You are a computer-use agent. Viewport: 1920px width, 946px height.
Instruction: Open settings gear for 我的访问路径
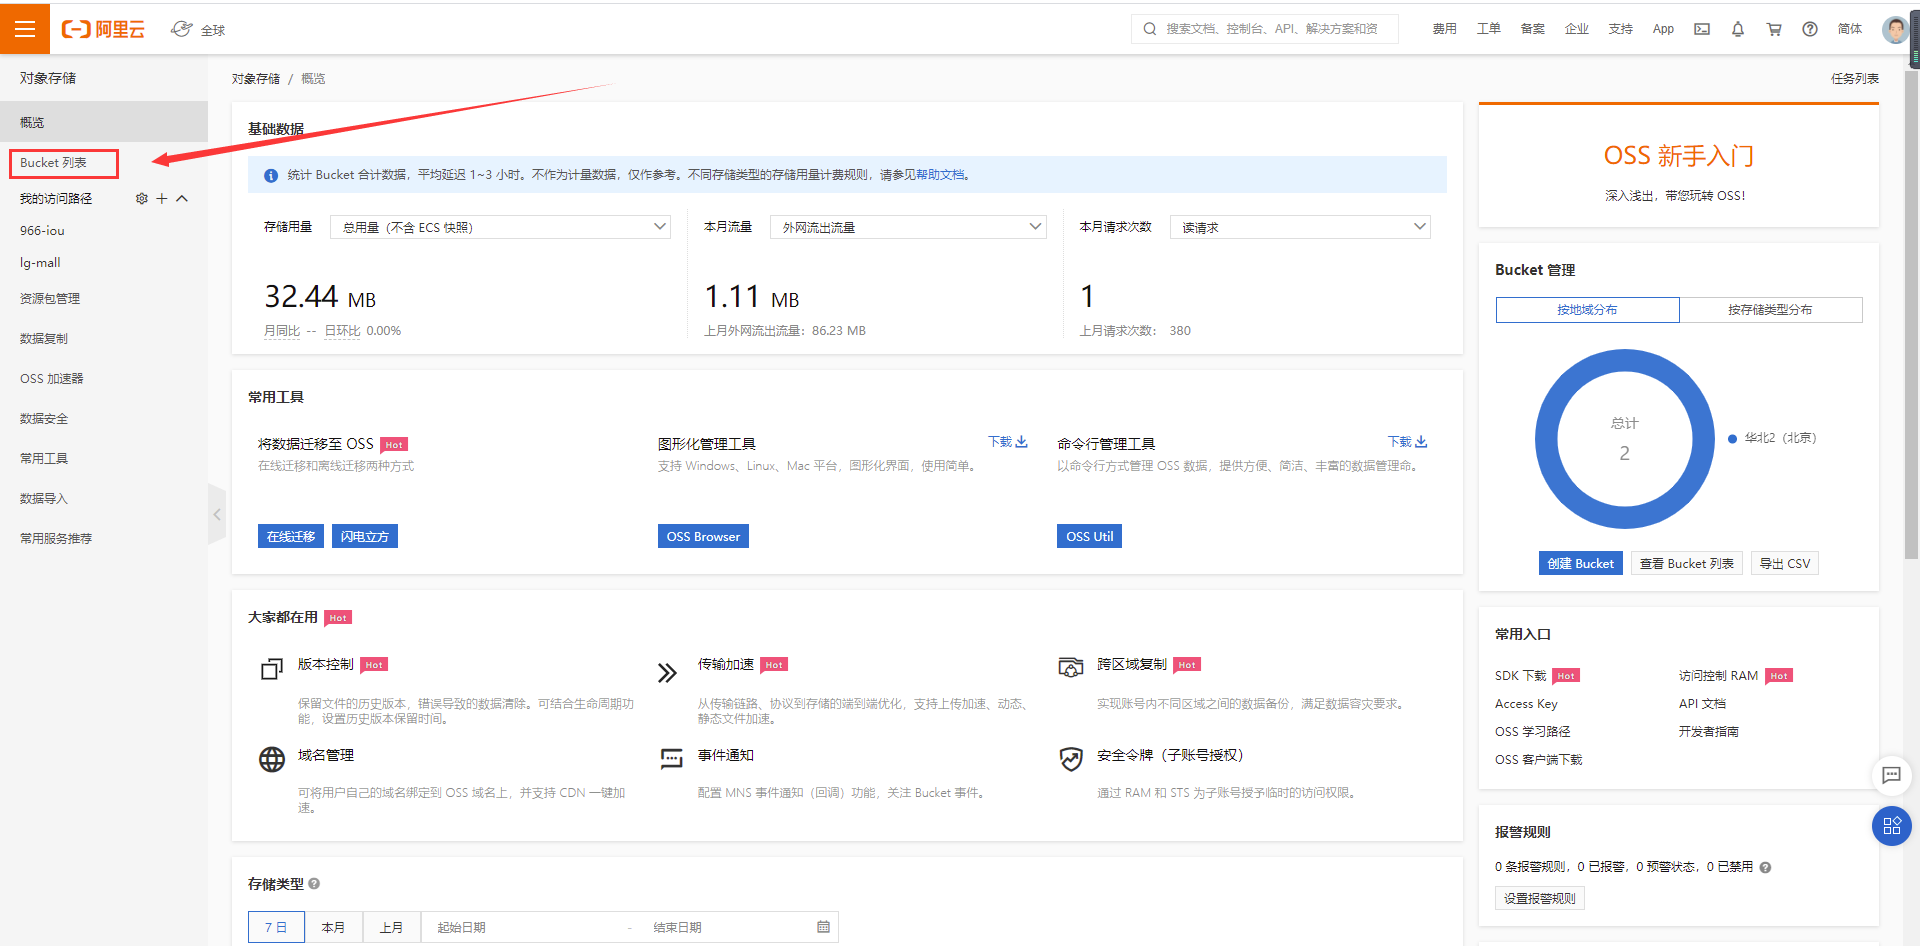pyautogui.click(x=142, y=199)
